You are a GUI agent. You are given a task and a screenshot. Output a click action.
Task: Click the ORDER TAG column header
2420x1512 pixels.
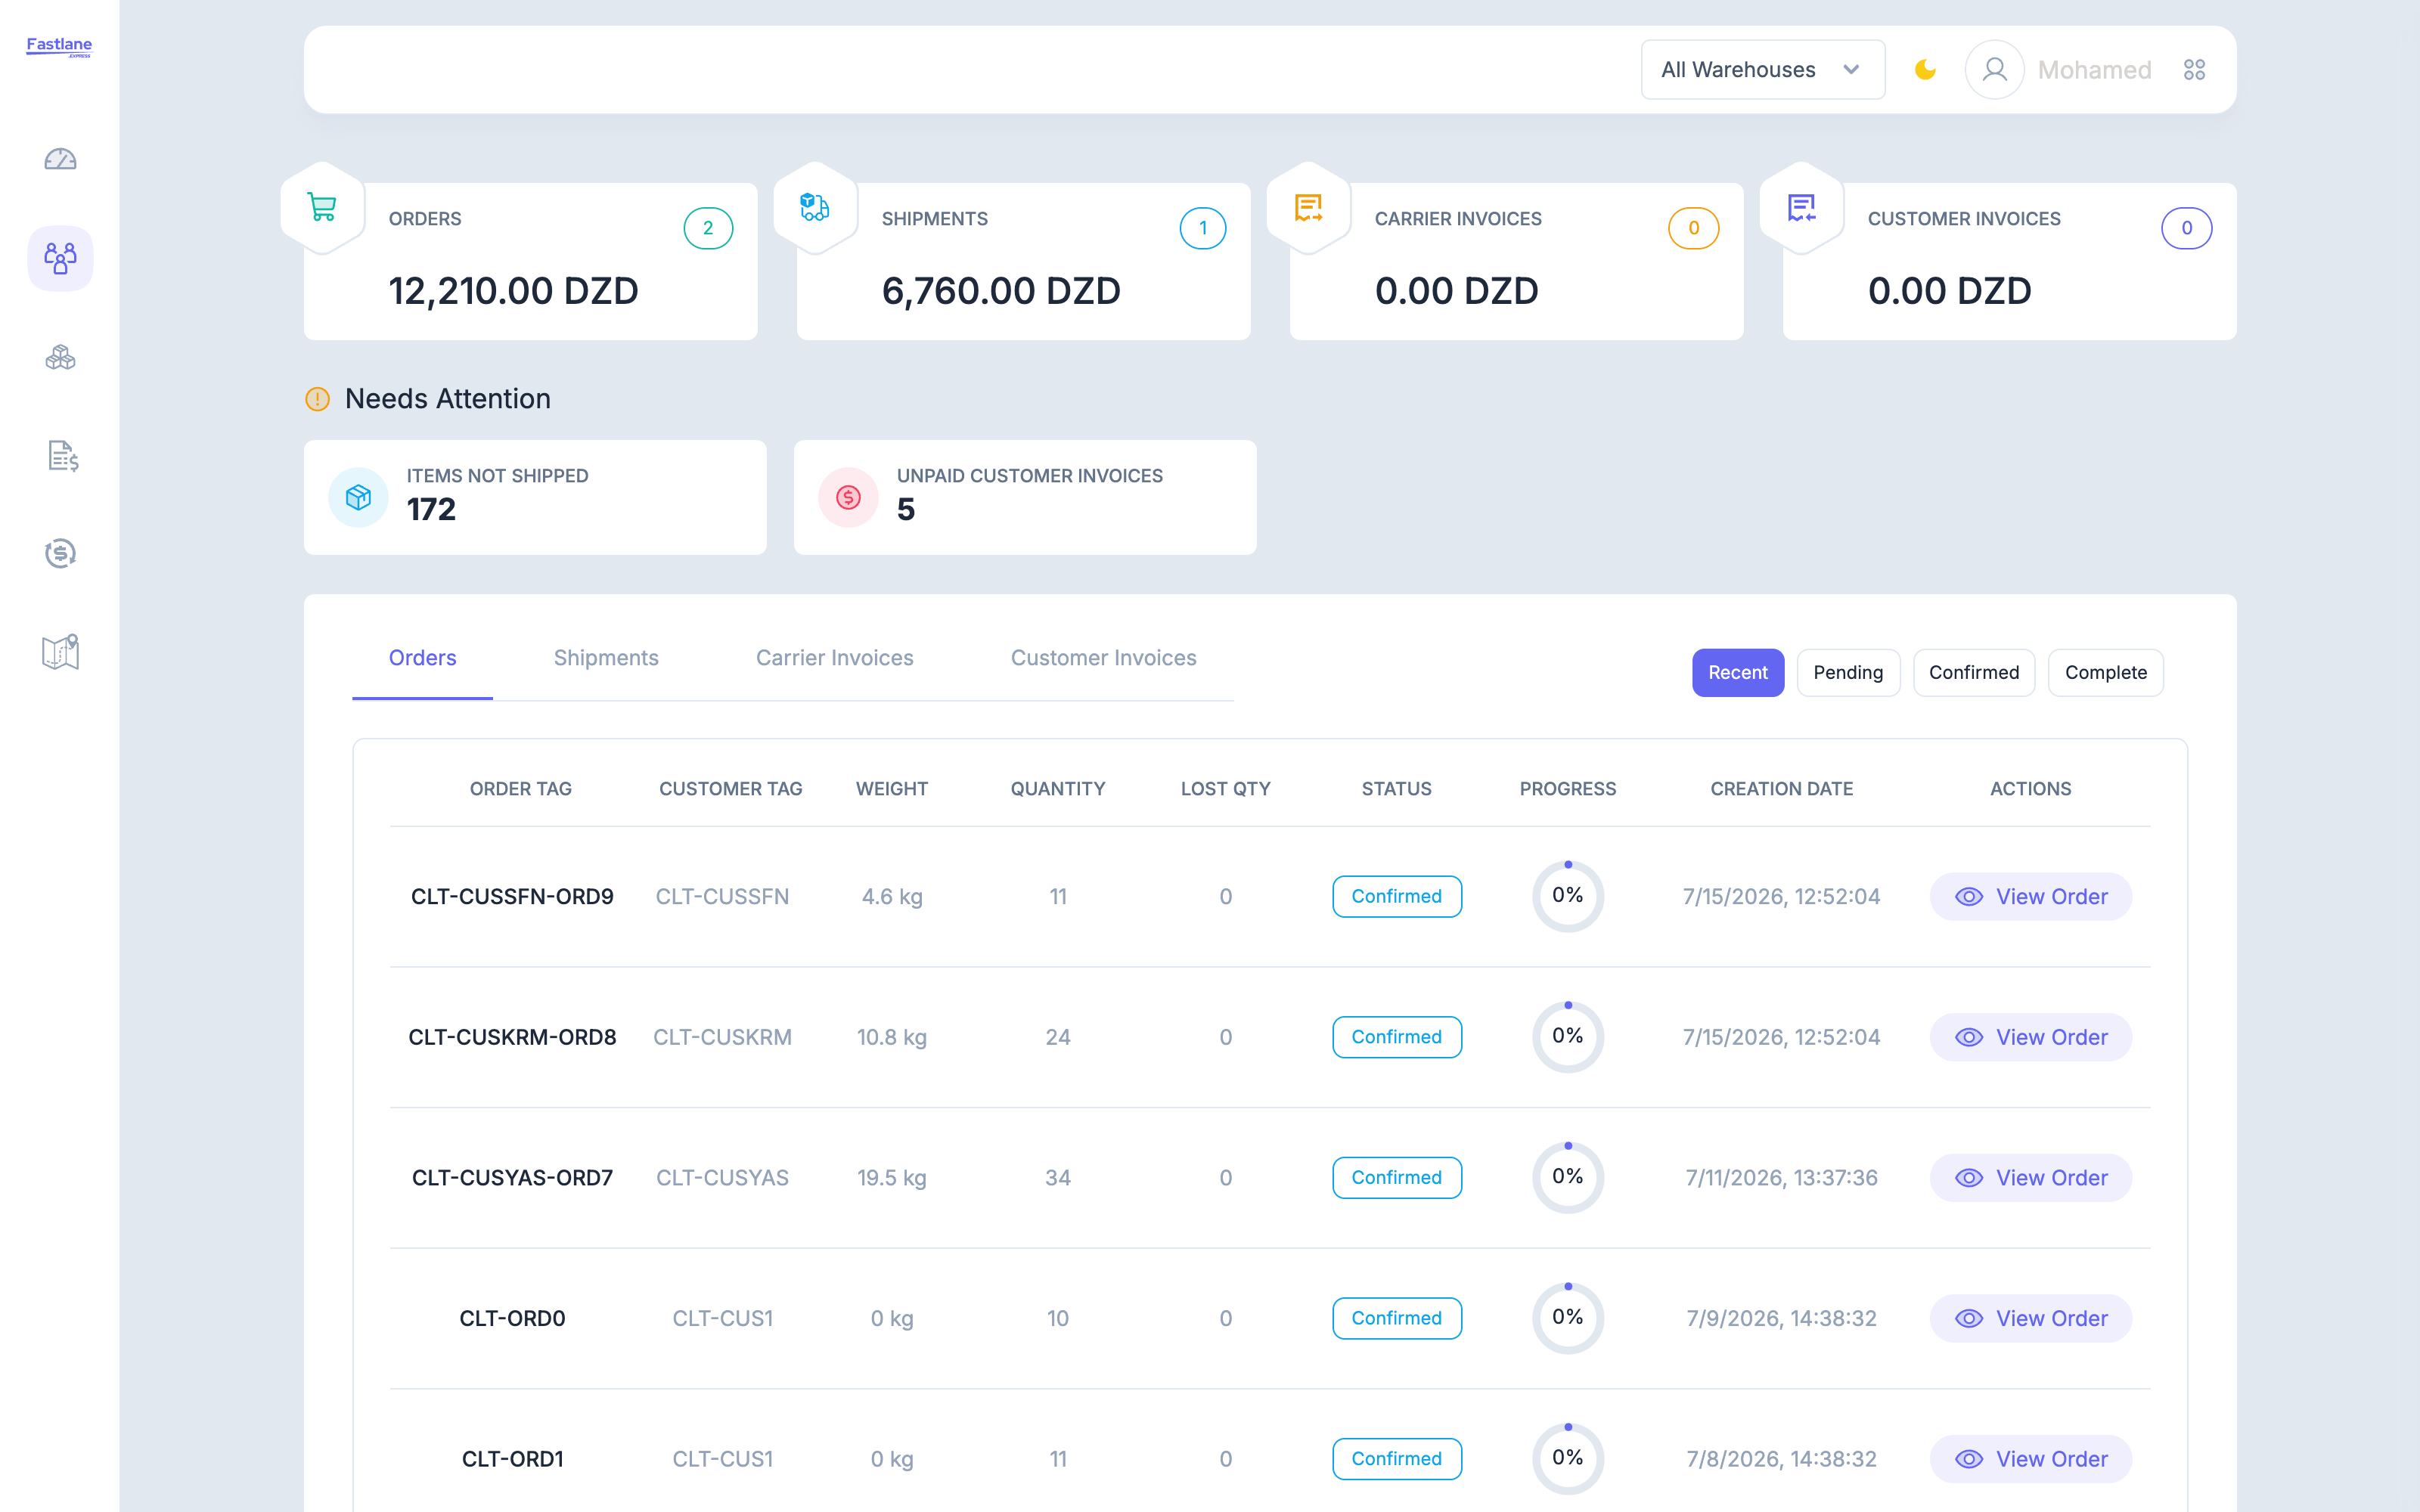521,789
